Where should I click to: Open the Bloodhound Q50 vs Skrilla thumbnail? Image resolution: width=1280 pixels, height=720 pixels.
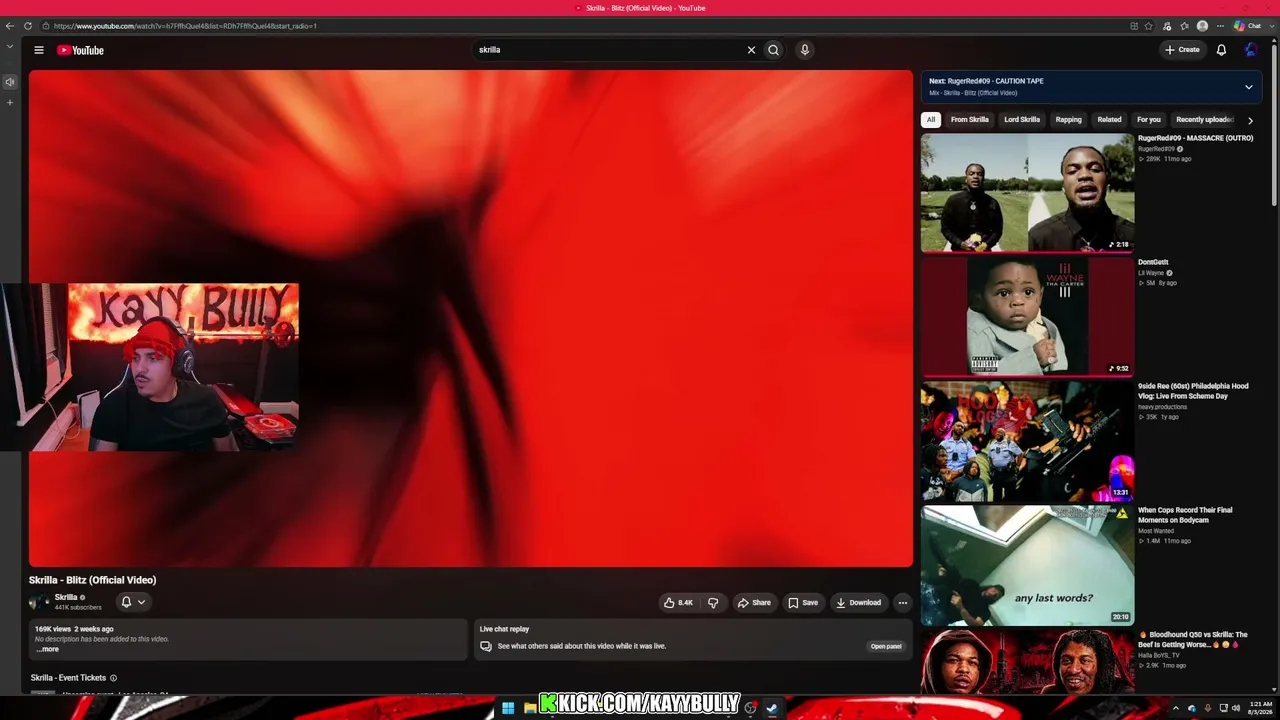coord(1027,661)
